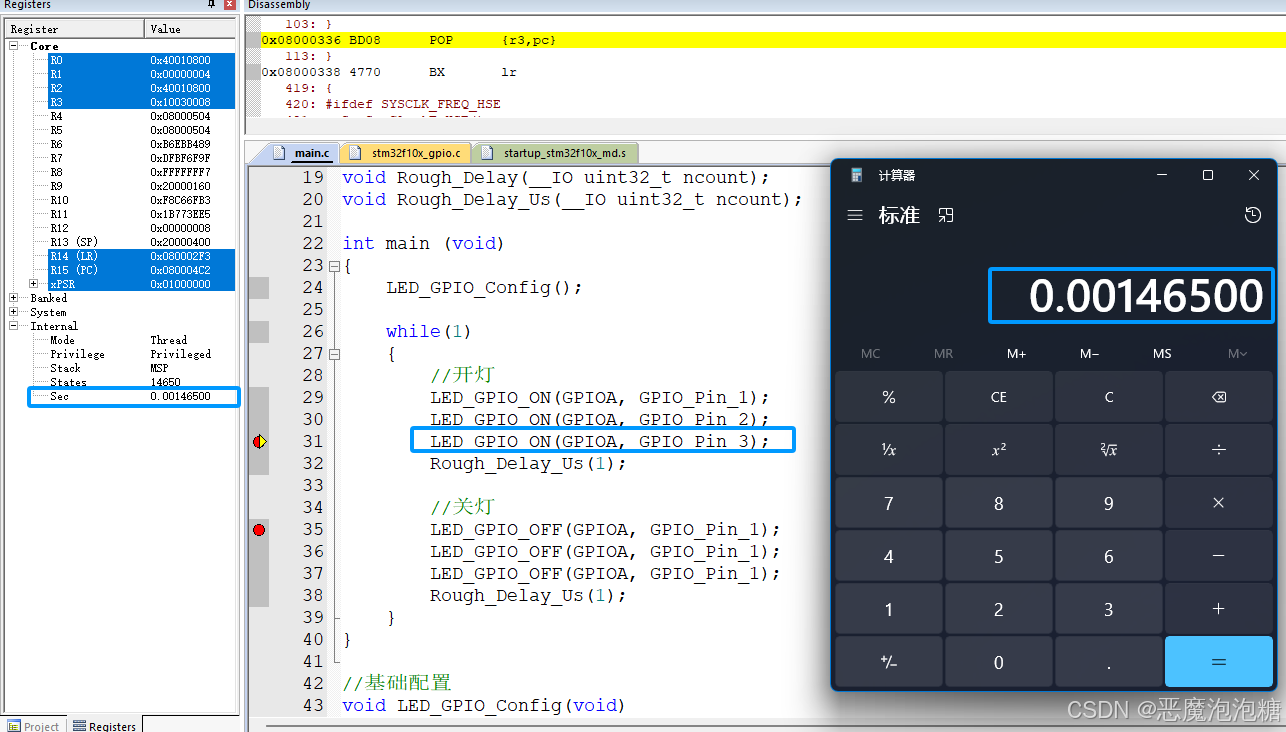Click the calculator plus/minus sign key
Image resolution: width=1286 pixels, height=732 pixels.
coord(889,662)
